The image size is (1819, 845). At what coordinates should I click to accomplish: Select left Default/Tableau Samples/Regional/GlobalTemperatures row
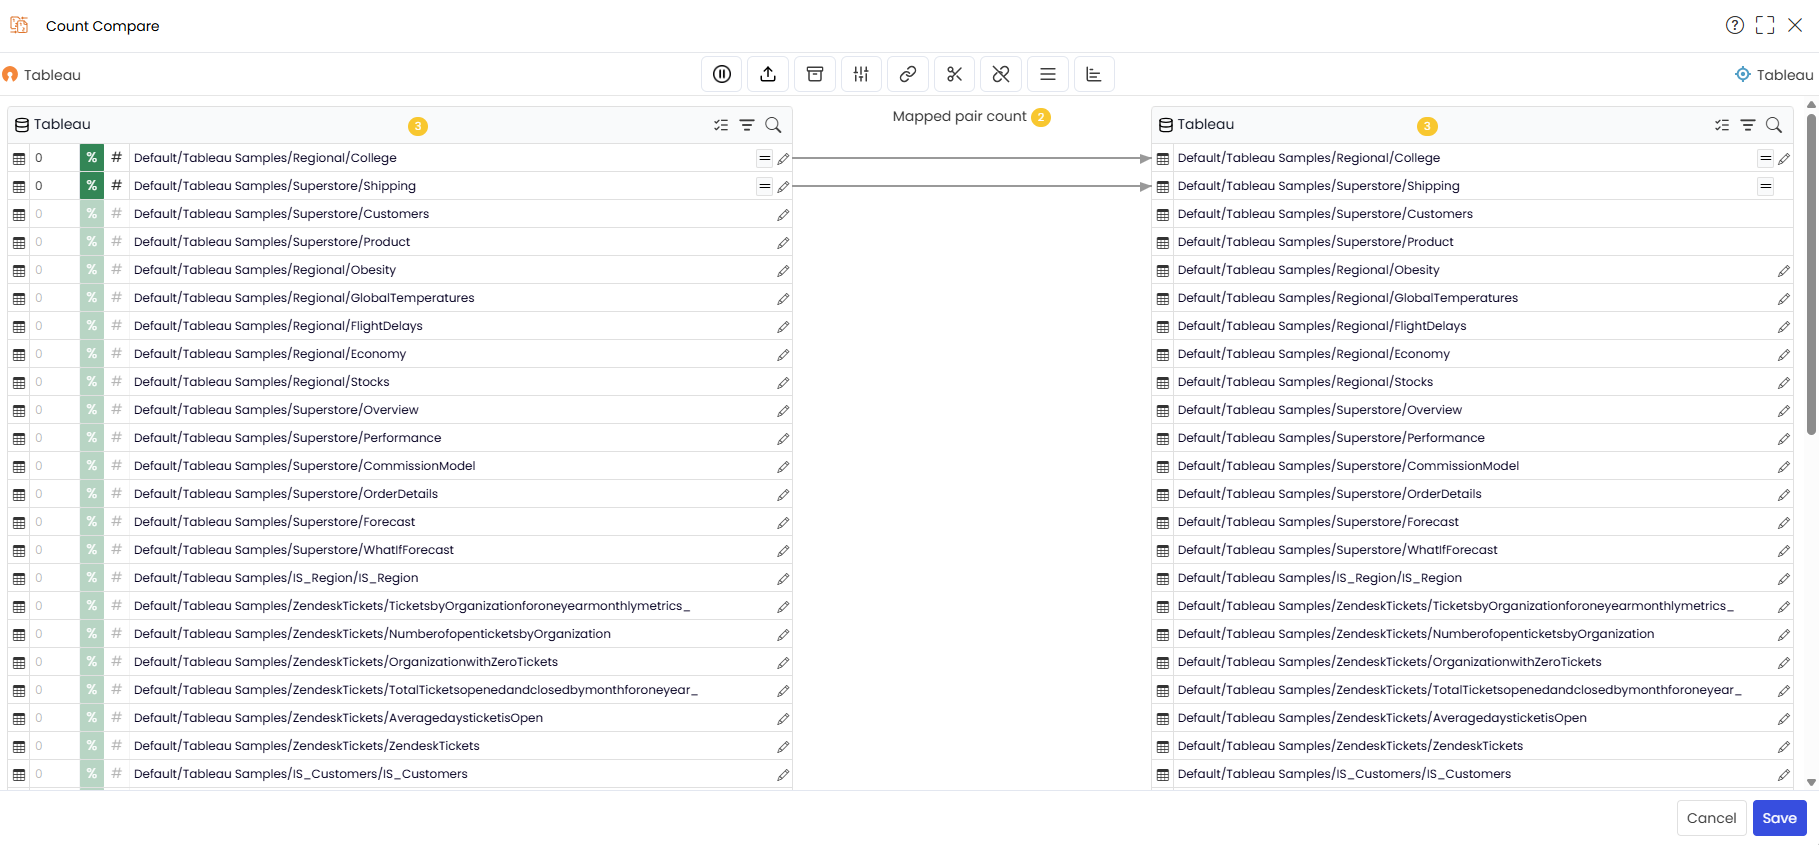point(400,298)
